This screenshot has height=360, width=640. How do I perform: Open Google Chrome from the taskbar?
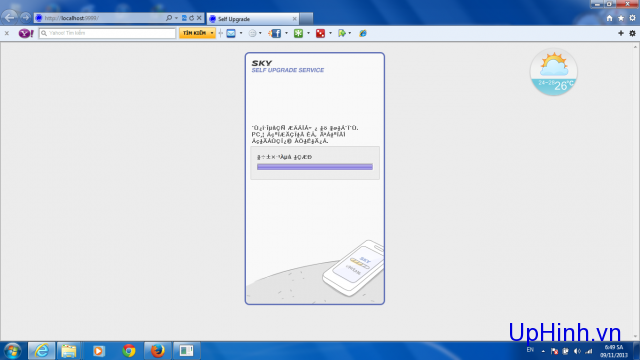click(129, 351)
